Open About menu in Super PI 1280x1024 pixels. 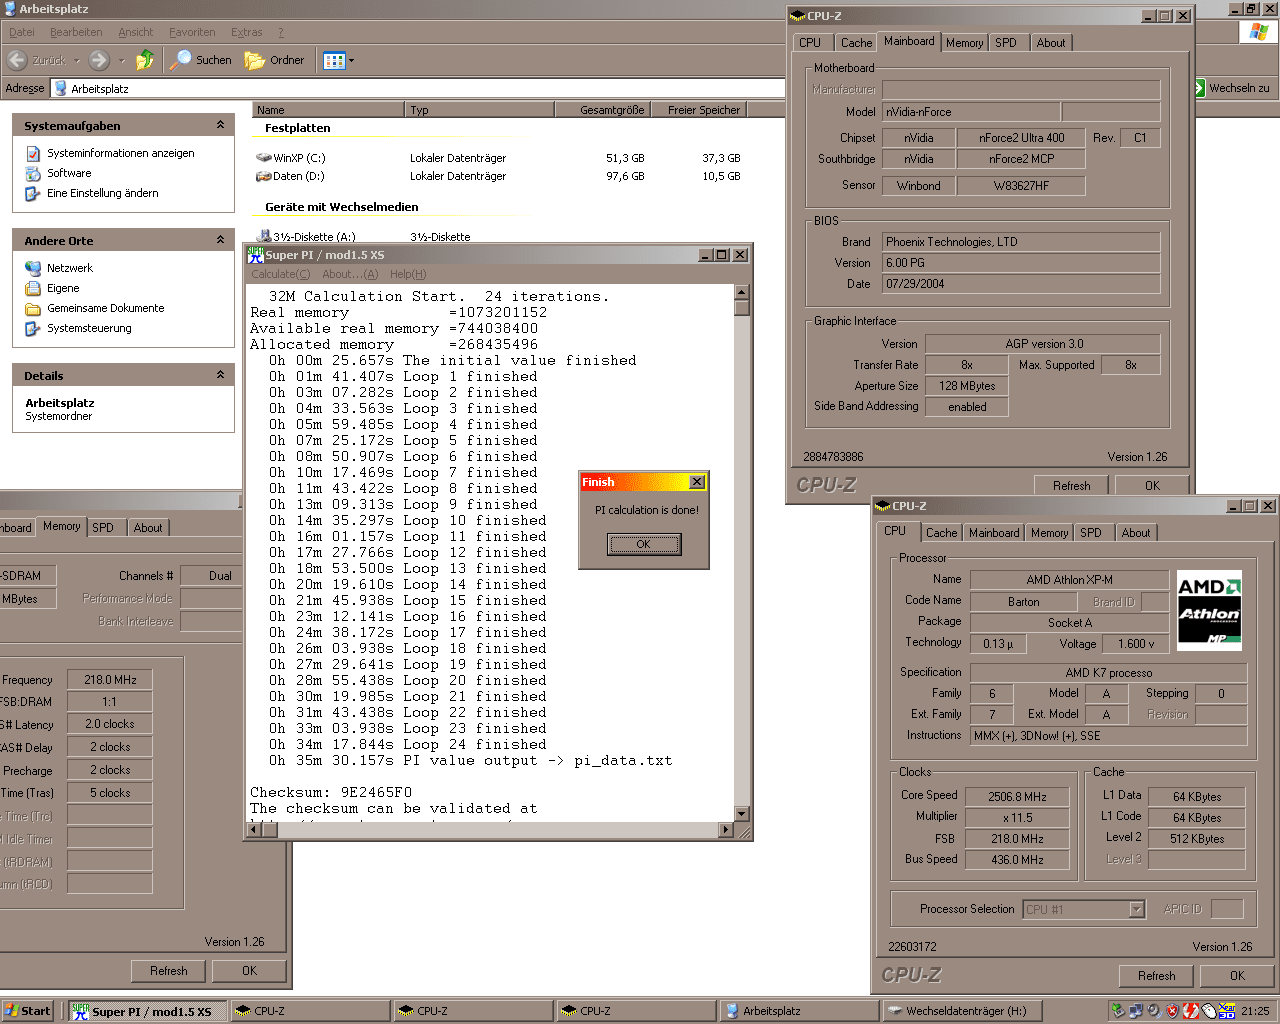(350, 274)
